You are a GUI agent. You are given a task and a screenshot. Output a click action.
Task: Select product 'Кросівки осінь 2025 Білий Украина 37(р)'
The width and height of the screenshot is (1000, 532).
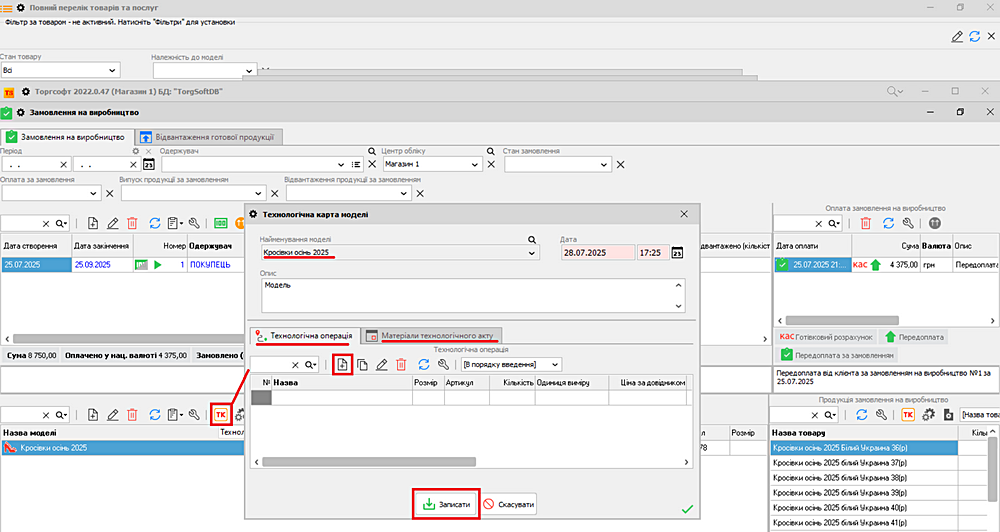[x=840, y=463]
